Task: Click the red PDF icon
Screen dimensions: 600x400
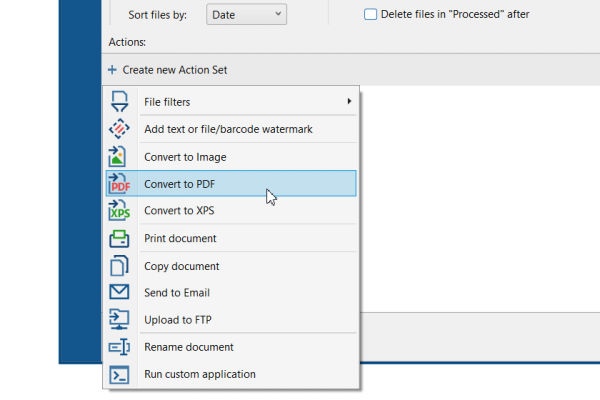Action: tap(119, 183)
